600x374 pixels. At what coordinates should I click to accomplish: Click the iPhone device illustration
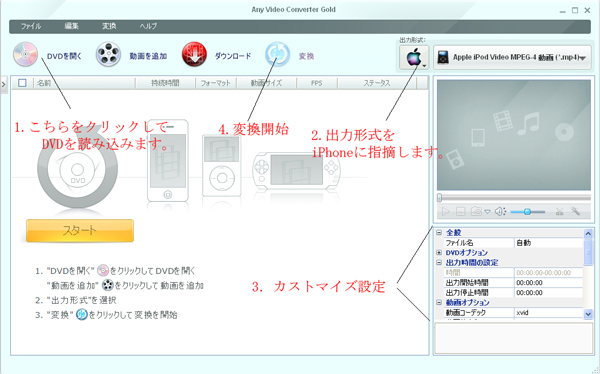click(168, 160)
